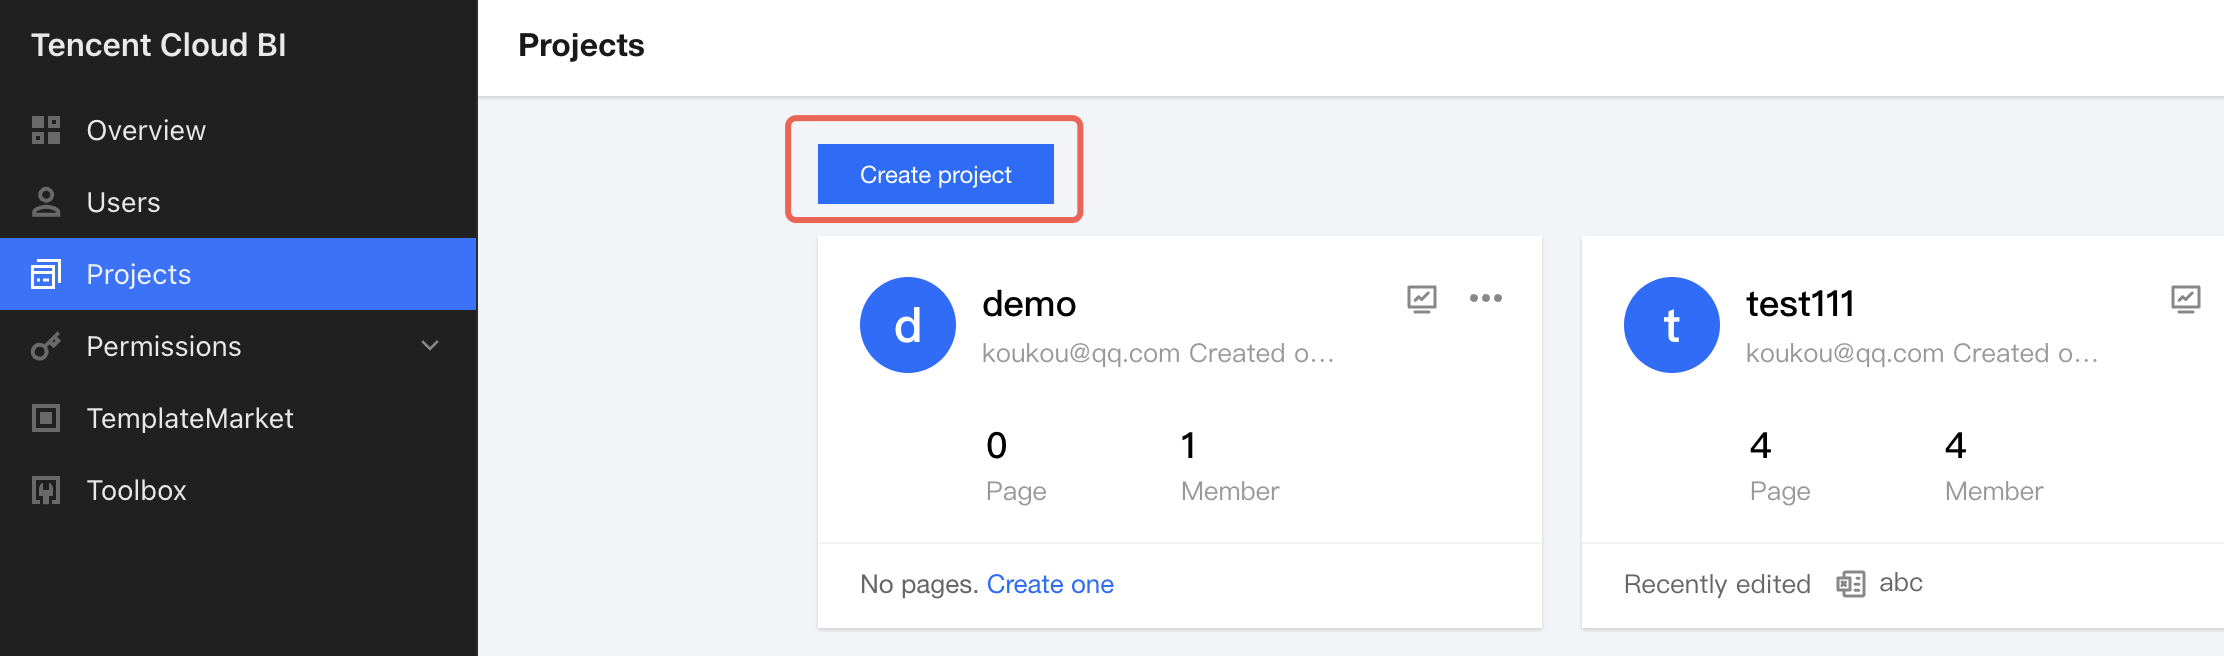
Task: Click the abc page spreadsheet icon
Action: [1850, 584]
